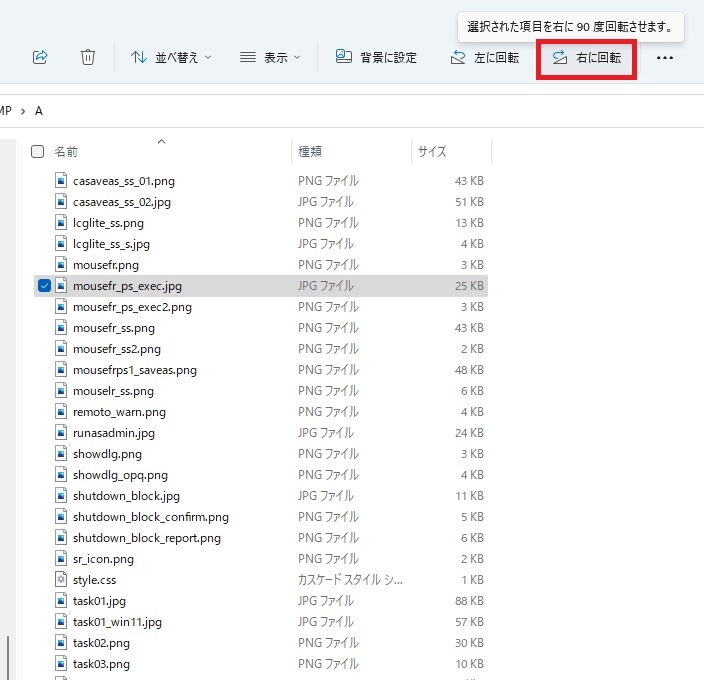
Task: Select file name mousefrps1_saveas.png
Action: [x=135, y=370]
